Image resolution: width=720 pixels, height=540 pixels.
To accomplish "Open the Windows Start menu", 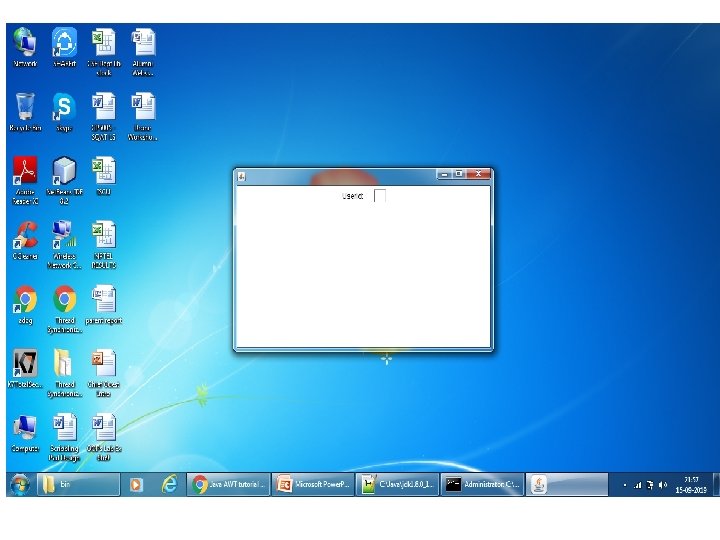I will (x=20, y=484).
